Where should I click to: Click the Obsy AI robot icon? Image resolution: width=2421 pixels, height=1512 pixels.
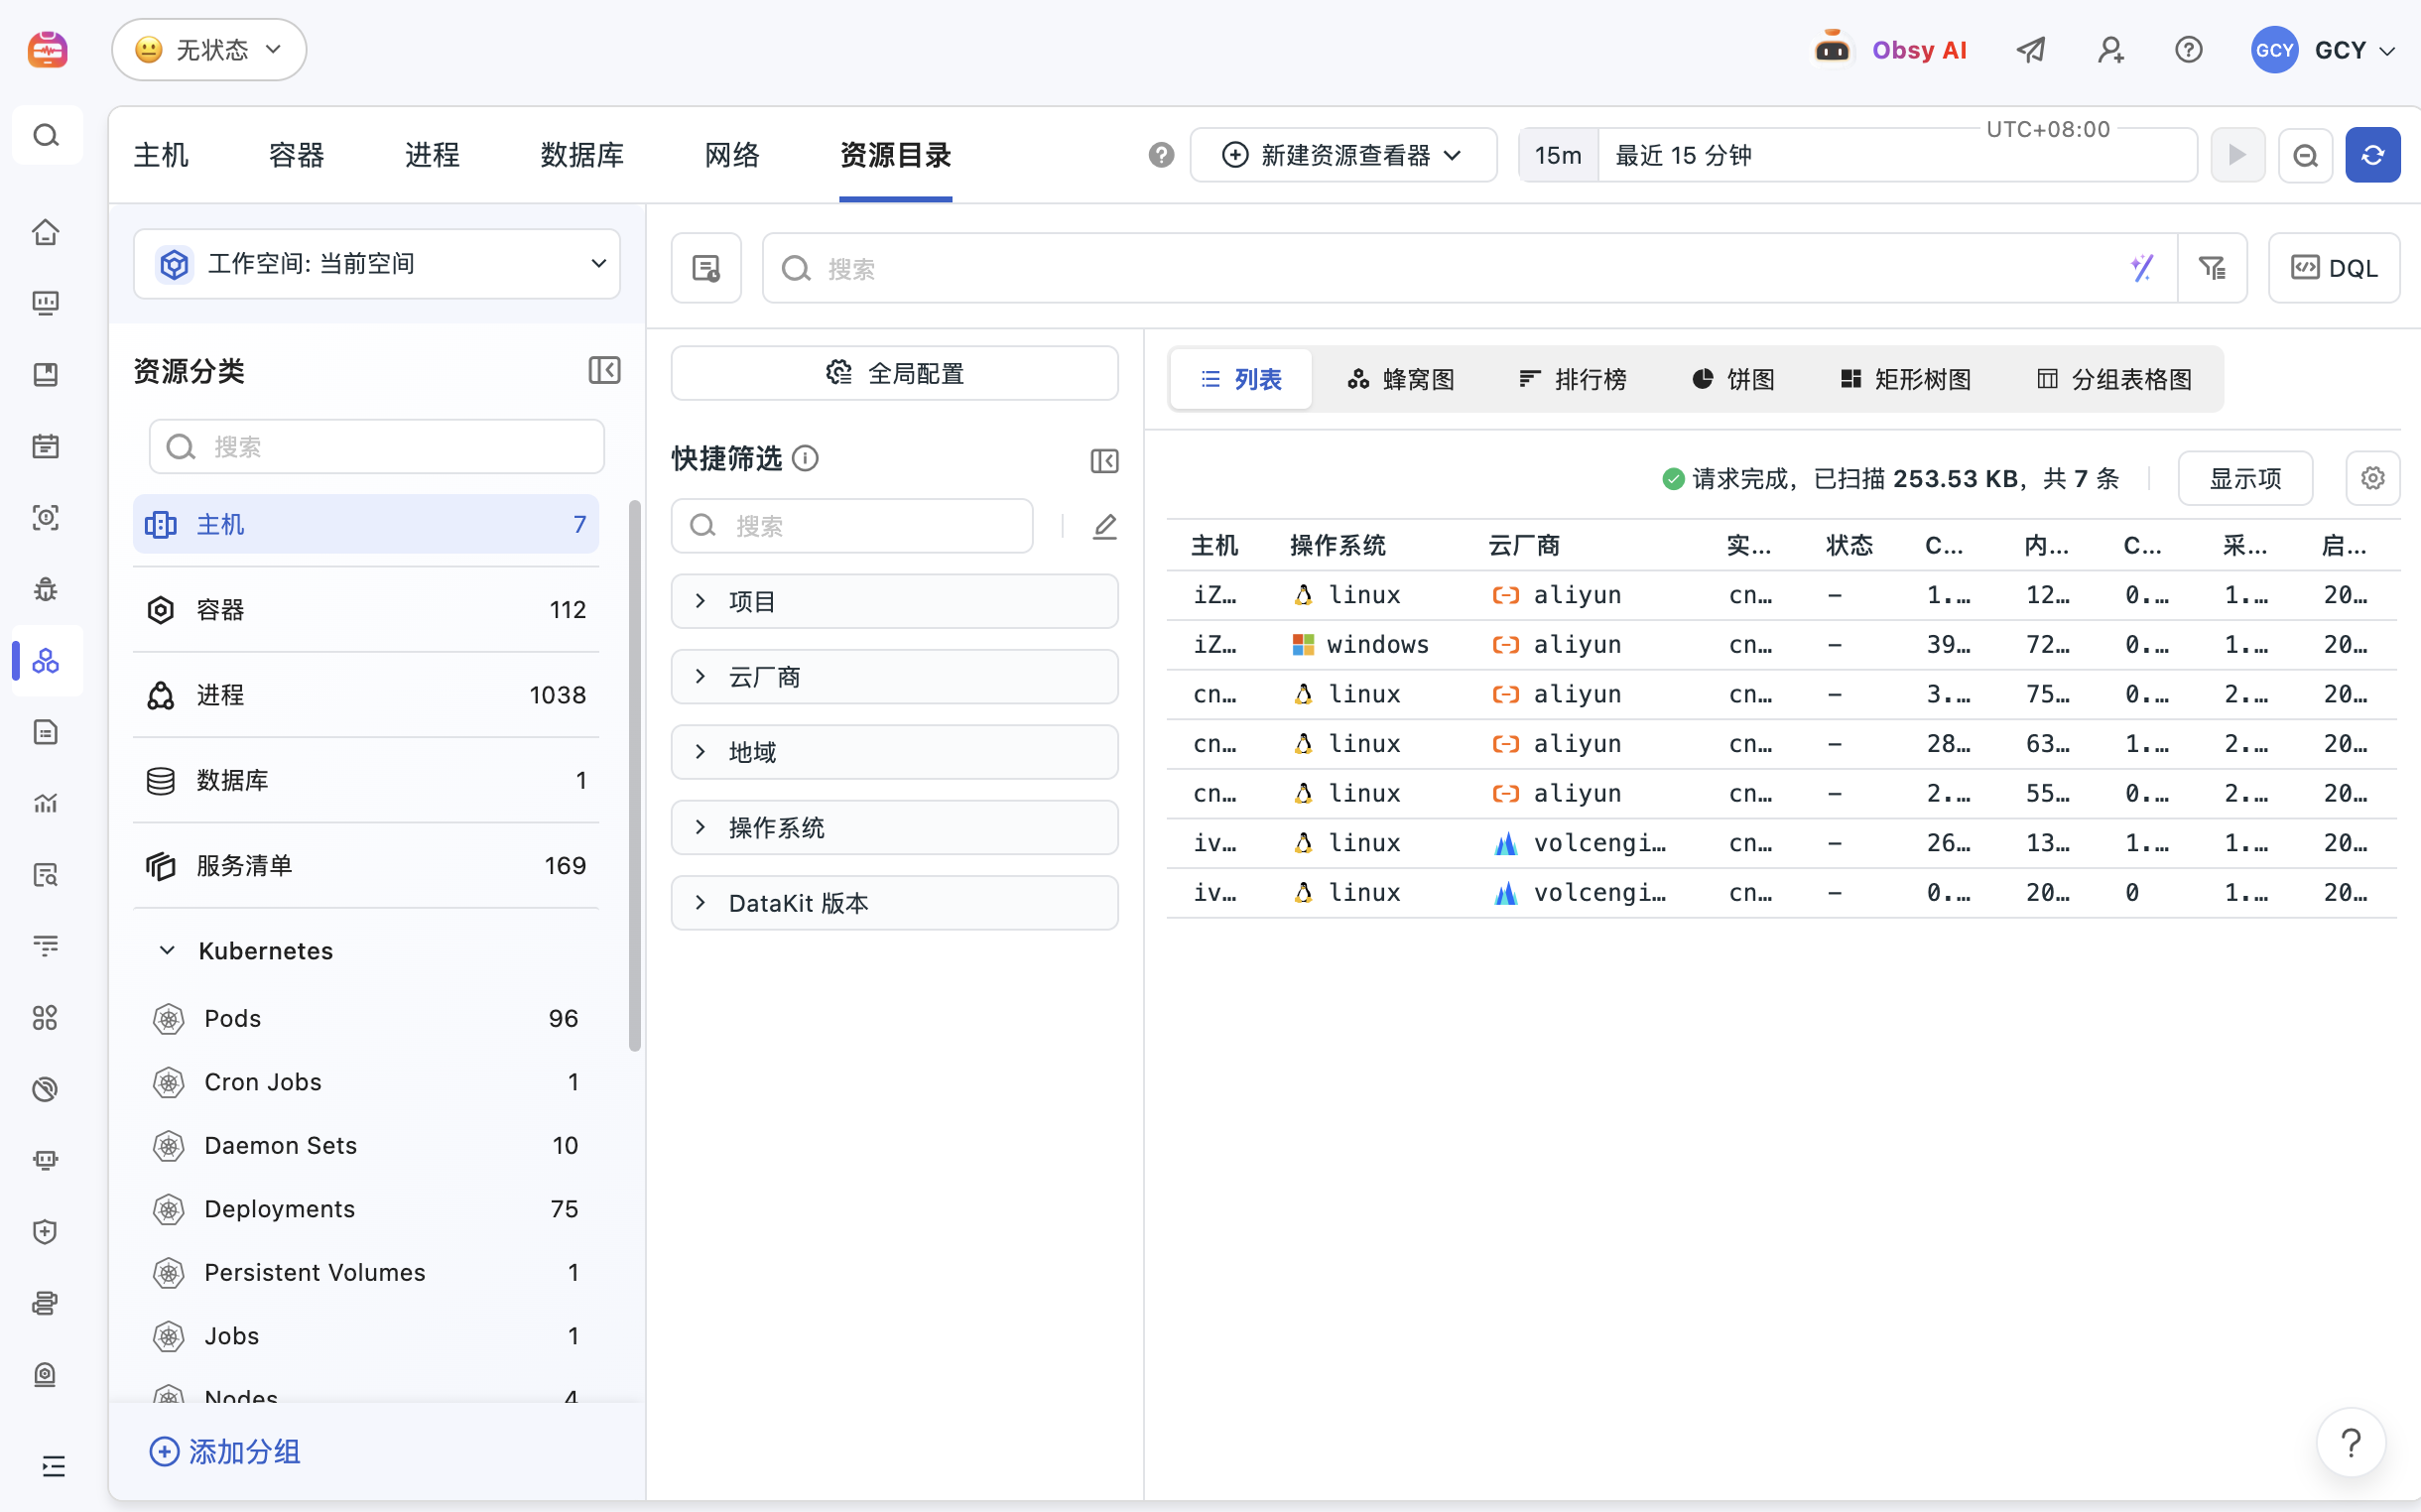1832,49
